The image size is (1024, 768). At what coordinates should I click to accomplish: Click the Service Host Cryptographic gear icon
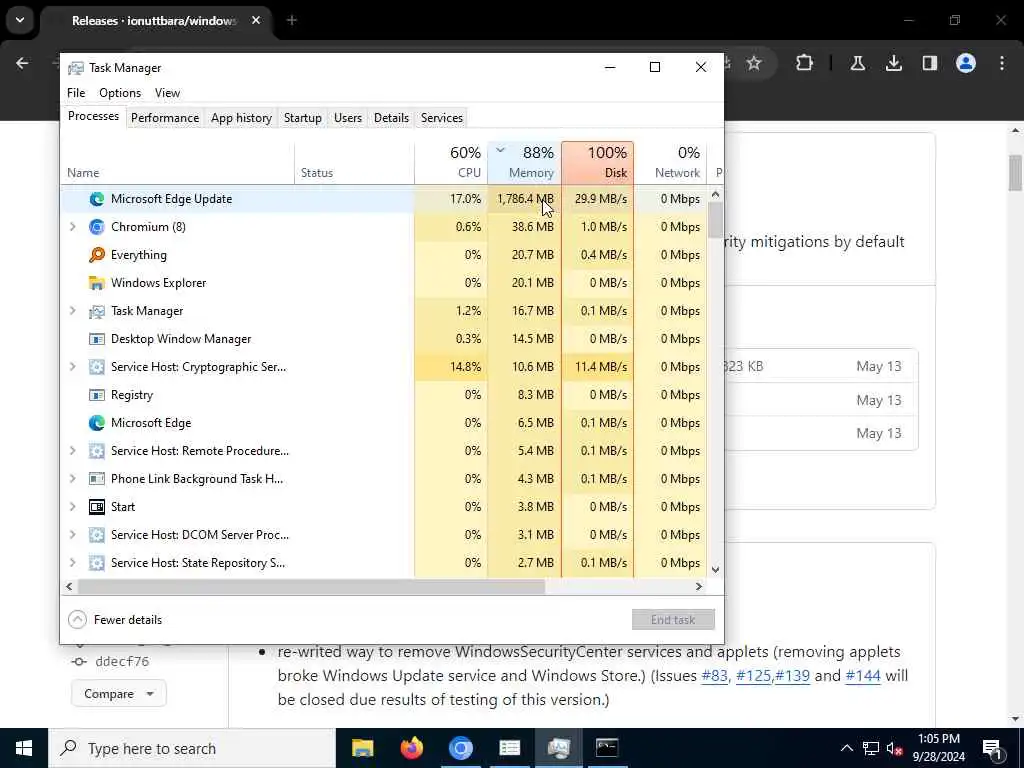click(97, 367)
